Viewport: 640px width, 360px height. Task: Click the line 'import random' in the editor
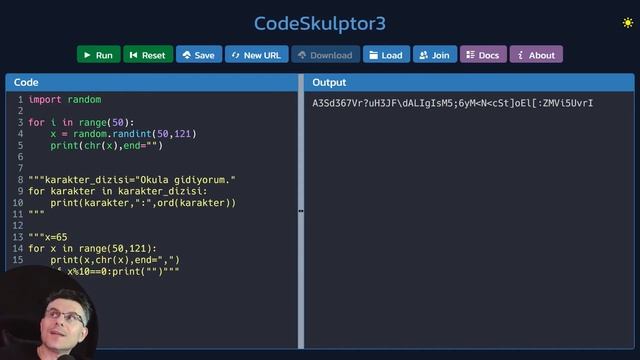(x=64, y=100)
